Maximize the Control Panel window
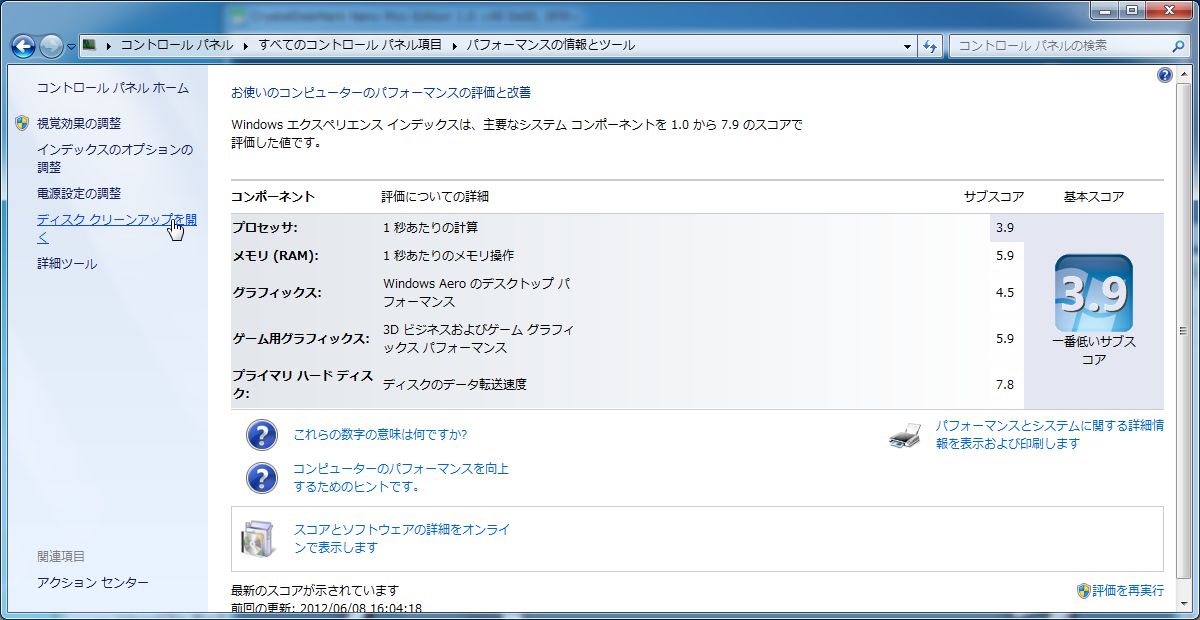The width and height of the screenshot is (1200, 620). click(1133, 10)
